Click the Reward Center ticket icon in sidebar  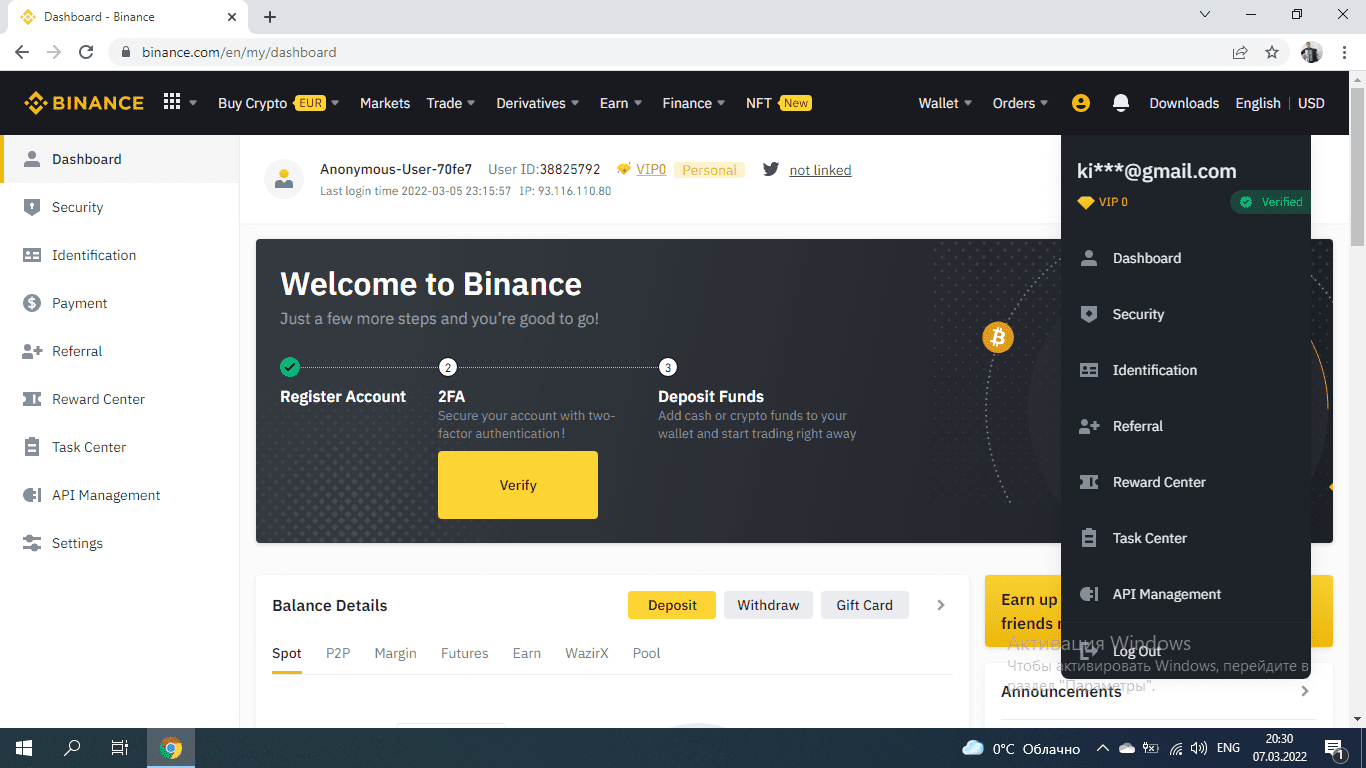(x=32, y=399)
